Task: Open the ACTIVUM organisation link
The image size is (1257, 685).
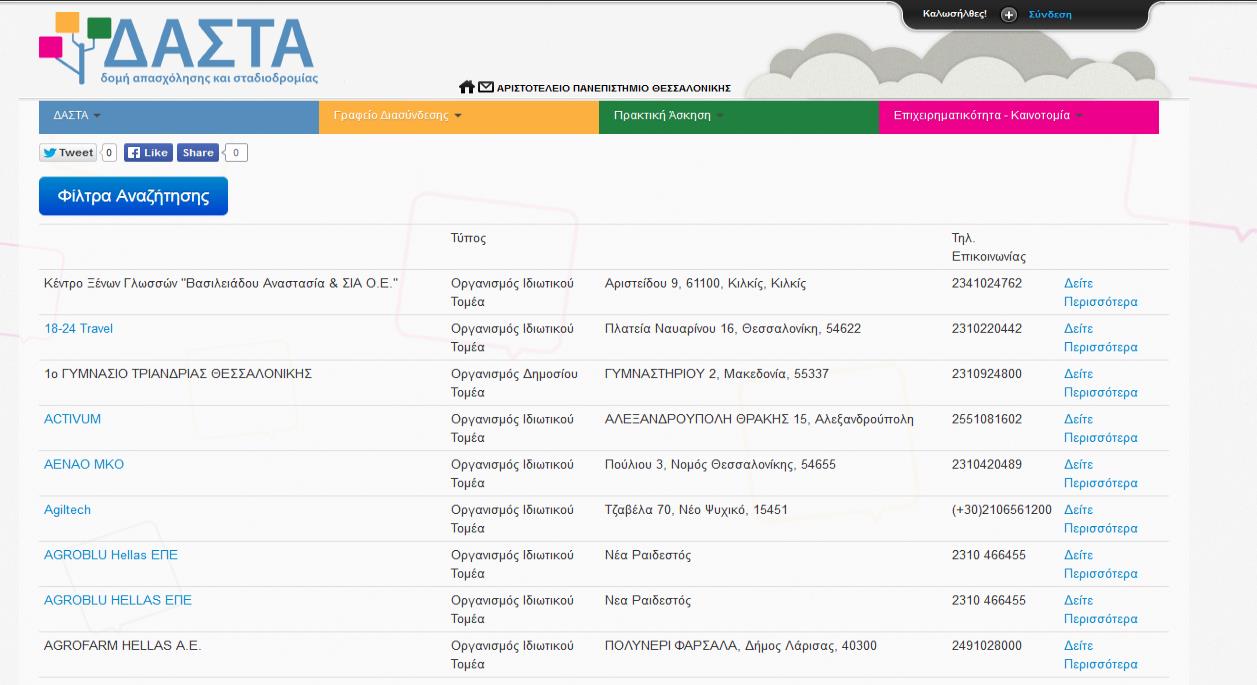Action: coord(73,419)
